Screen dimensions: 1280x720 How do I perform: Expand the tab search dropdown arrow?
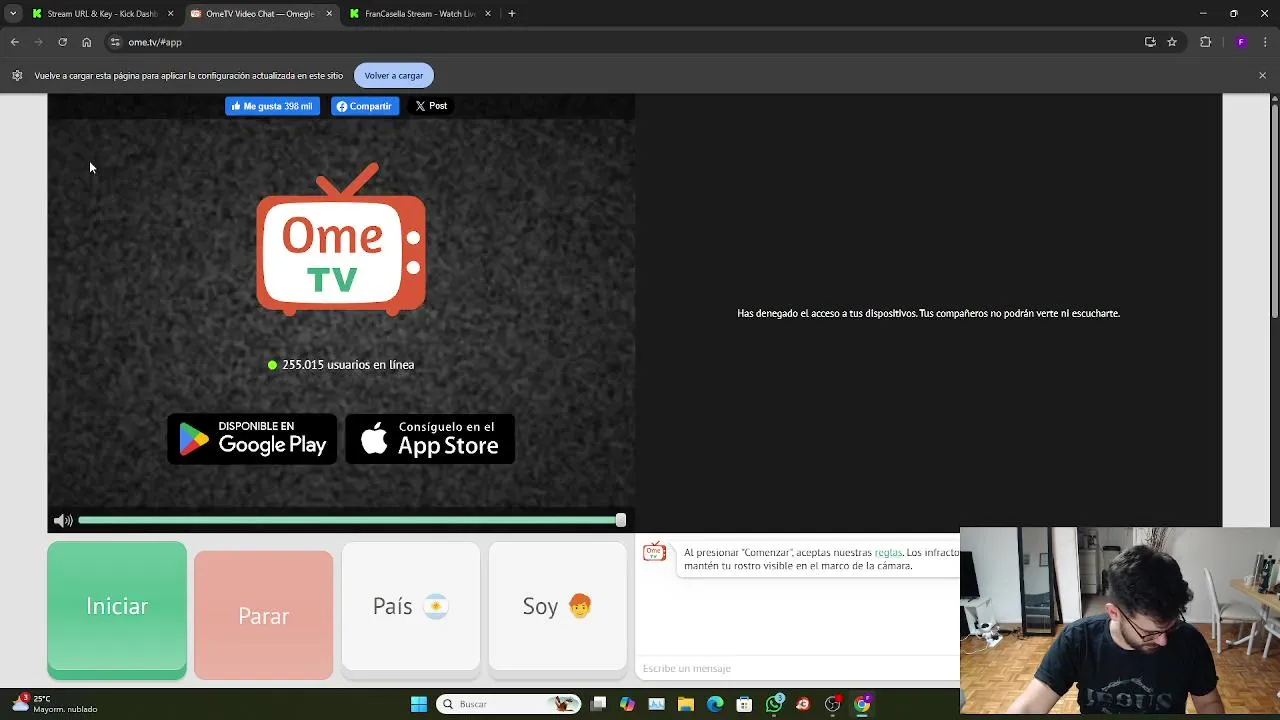coord(13,14)
